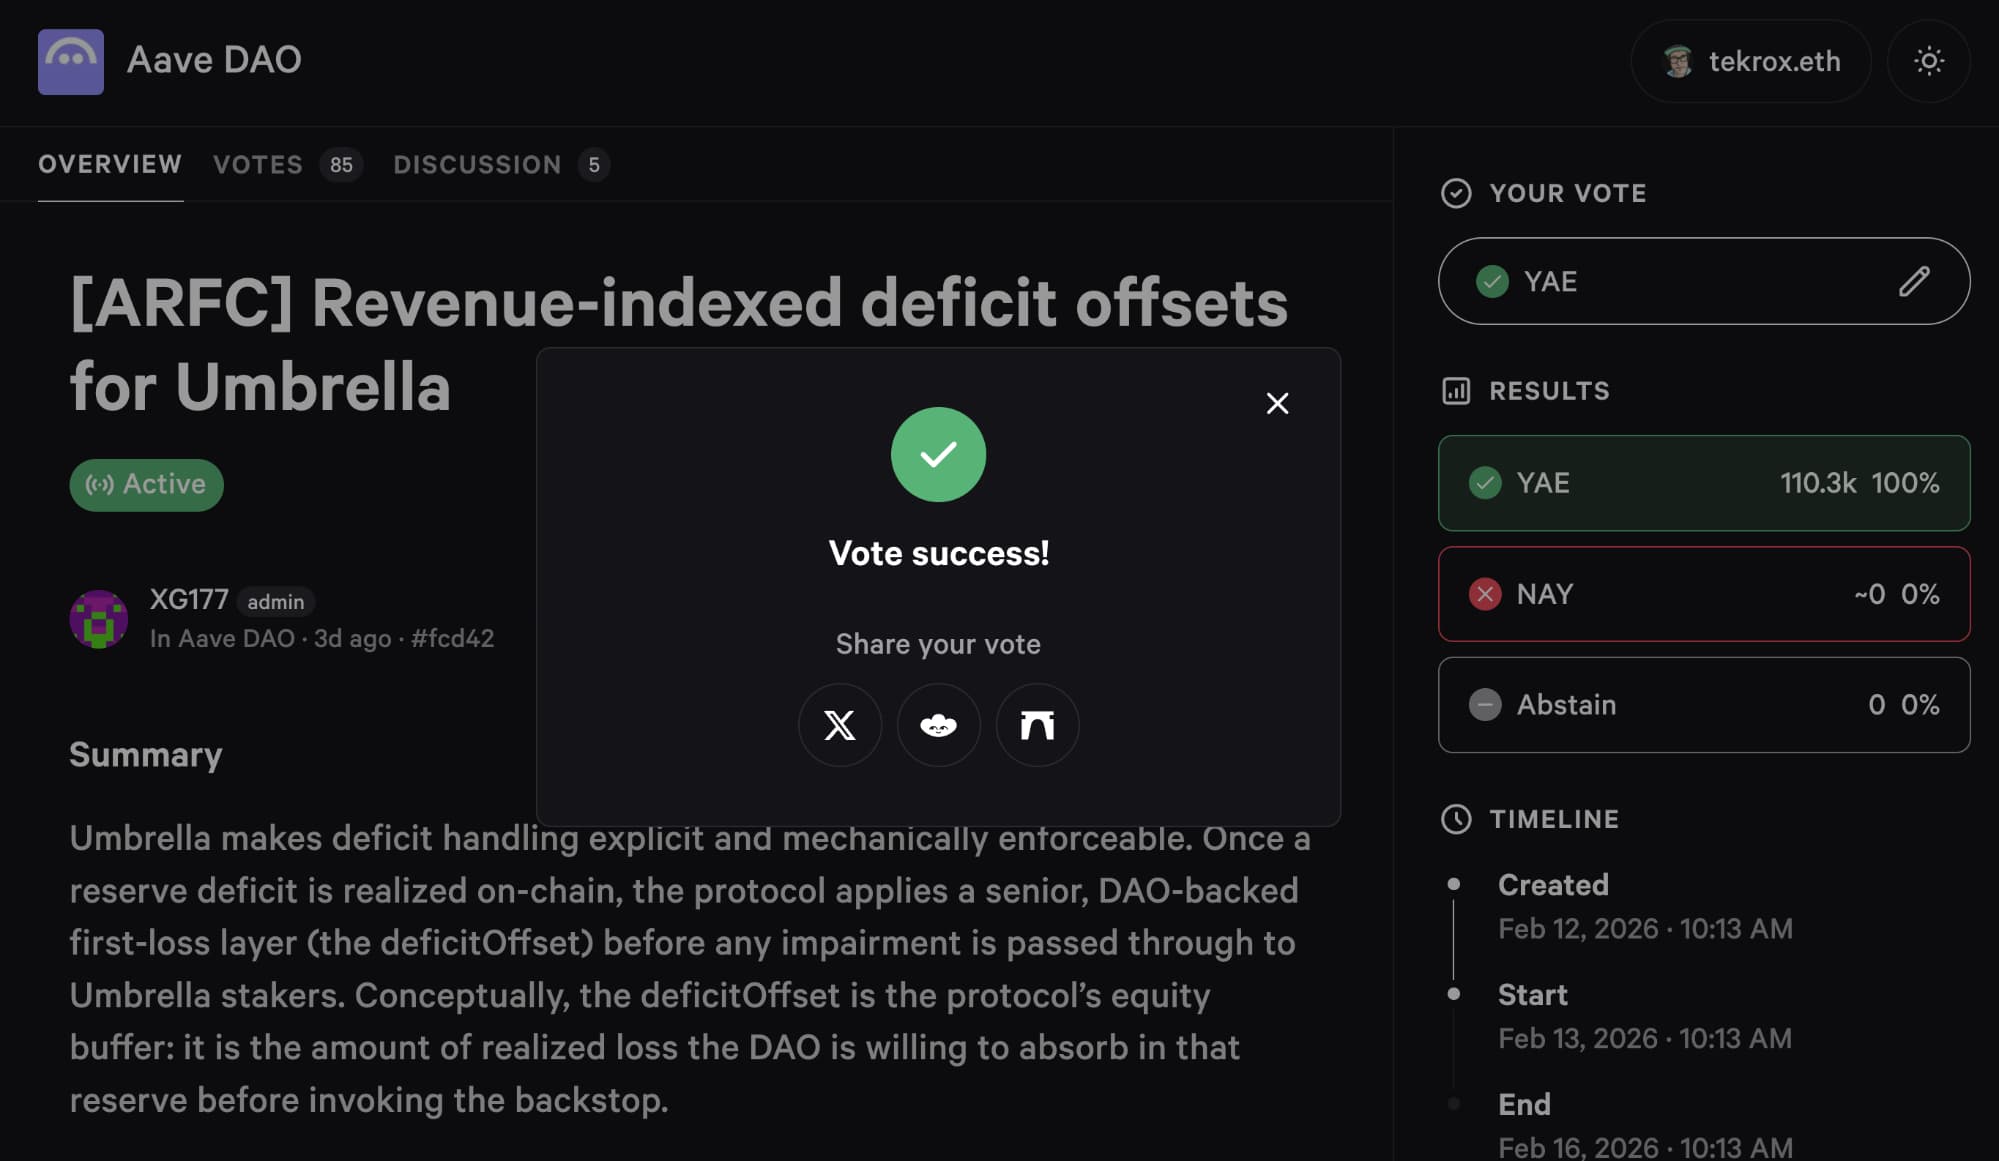Share vote via the cloud-face icon

pyautogui.click(x=938, y=725)
